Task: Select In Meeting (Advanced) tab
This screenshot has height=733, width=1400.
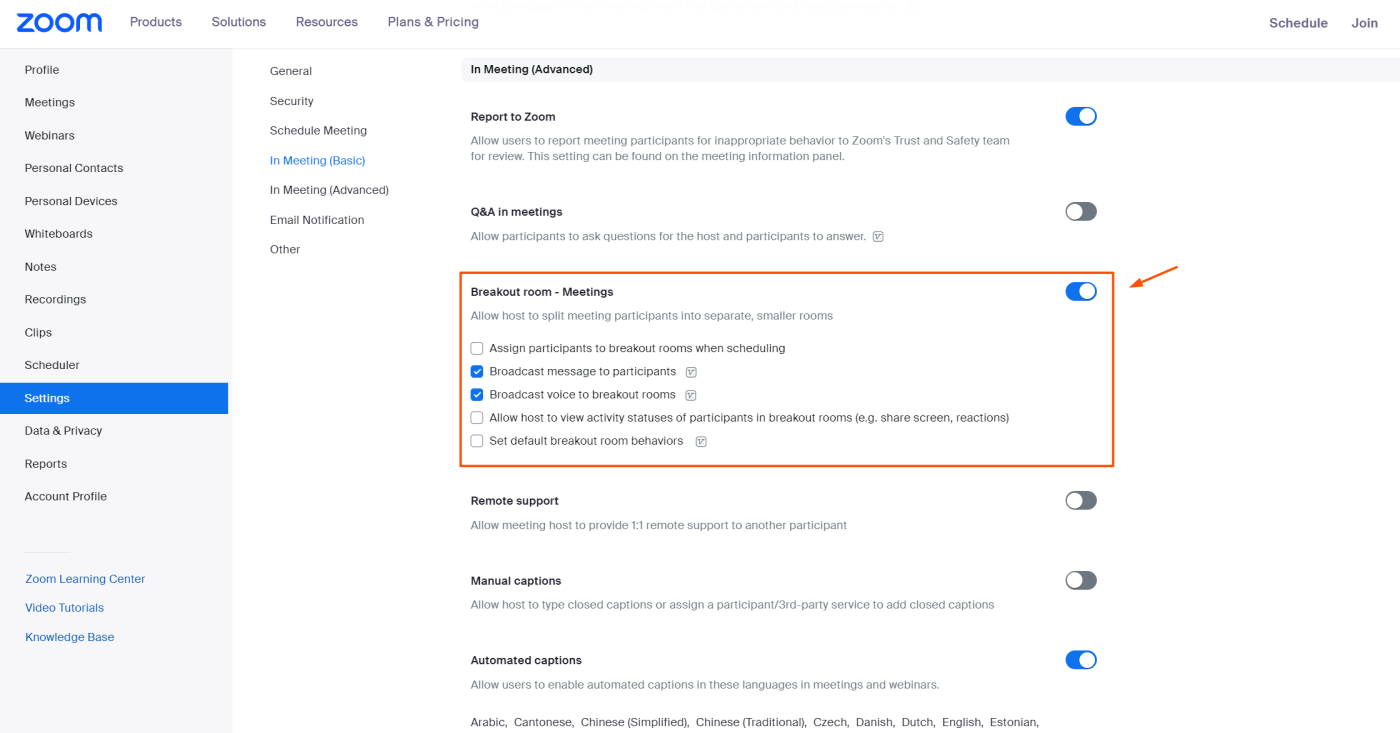Action: pyautogui.click(x=329, y=190)
